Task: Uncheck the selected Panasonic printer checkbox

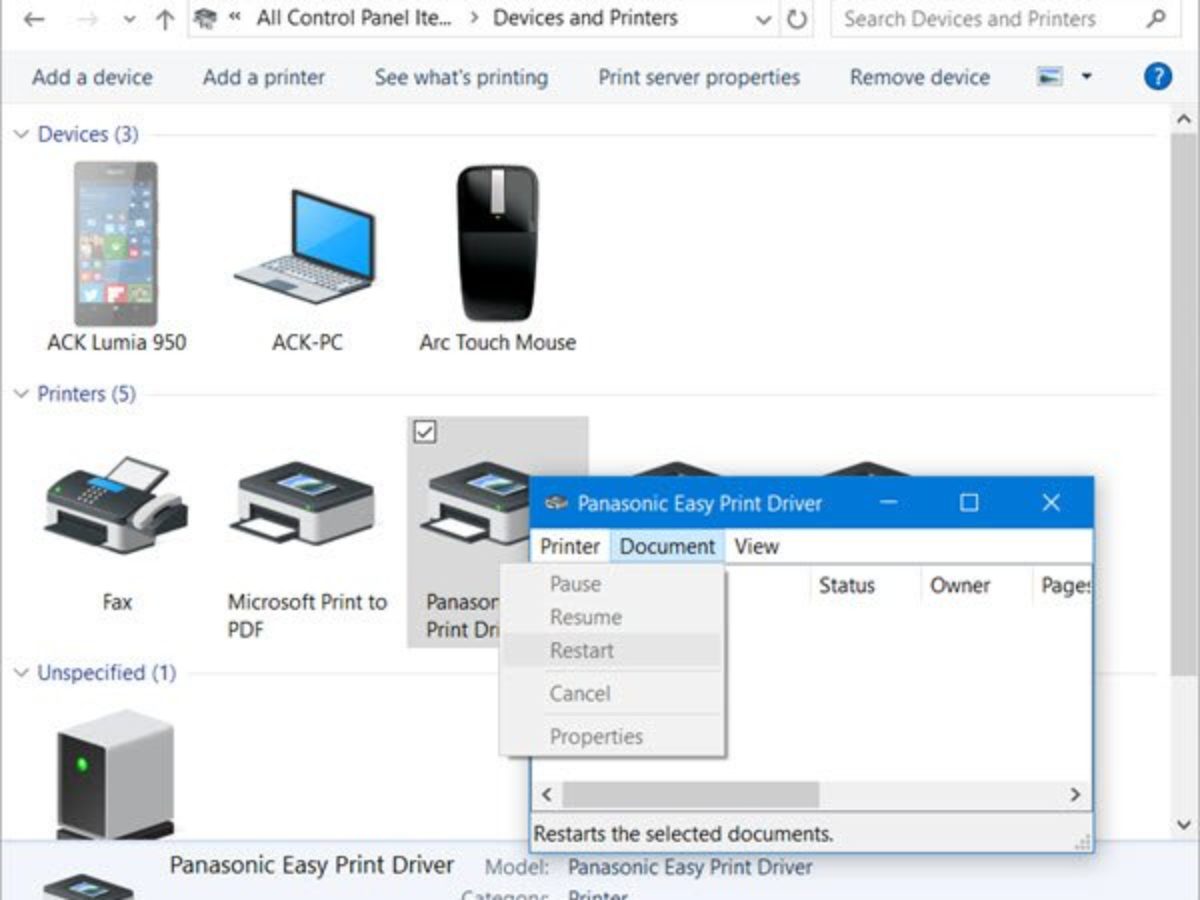Action: click(x=425, y=432)
